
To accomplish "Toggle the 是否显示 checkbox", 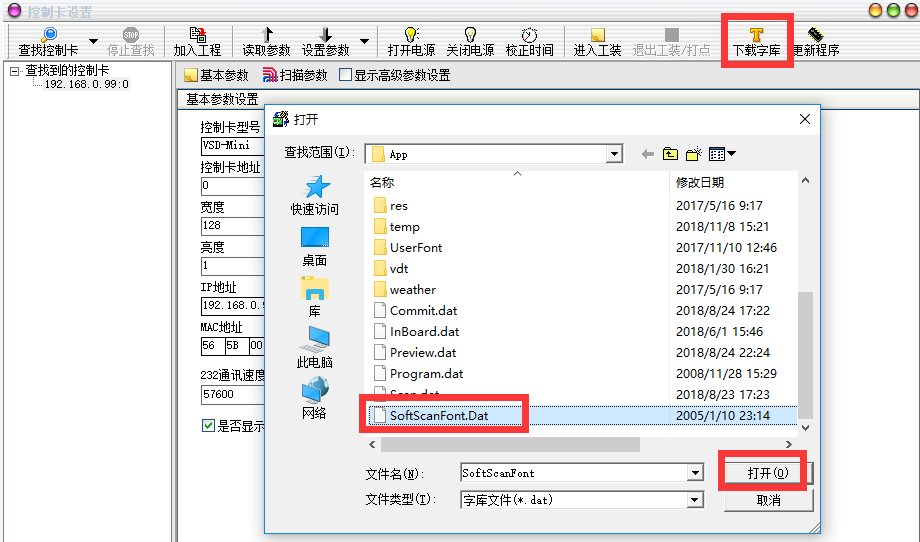I will 208,425.
